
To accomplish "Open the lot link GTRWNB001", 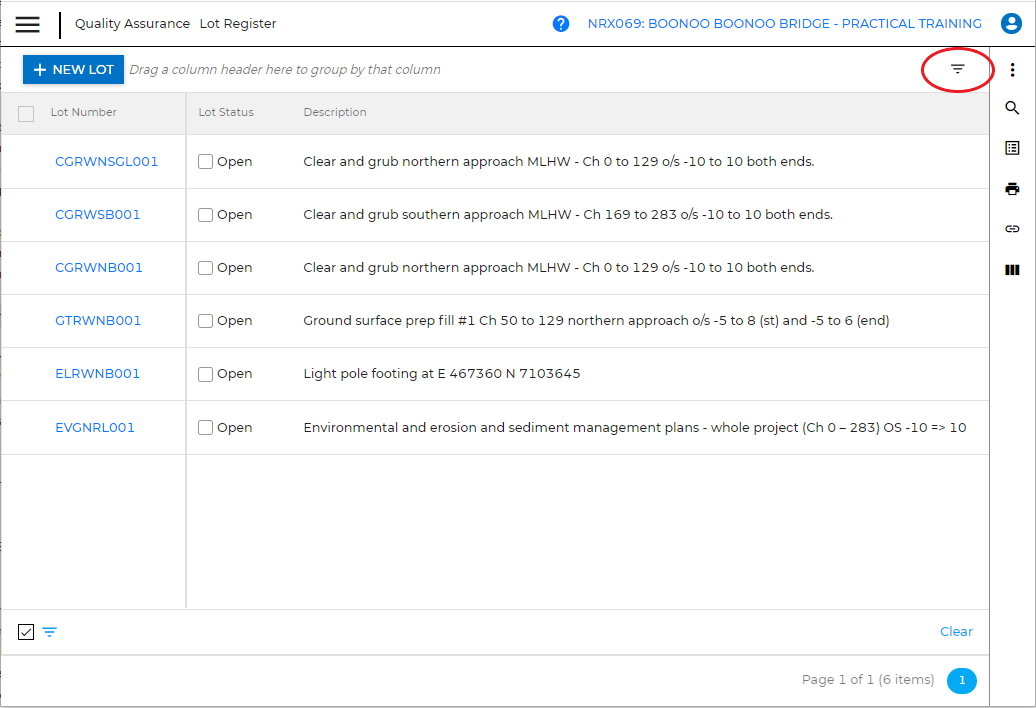I will [x=98, y=321].
